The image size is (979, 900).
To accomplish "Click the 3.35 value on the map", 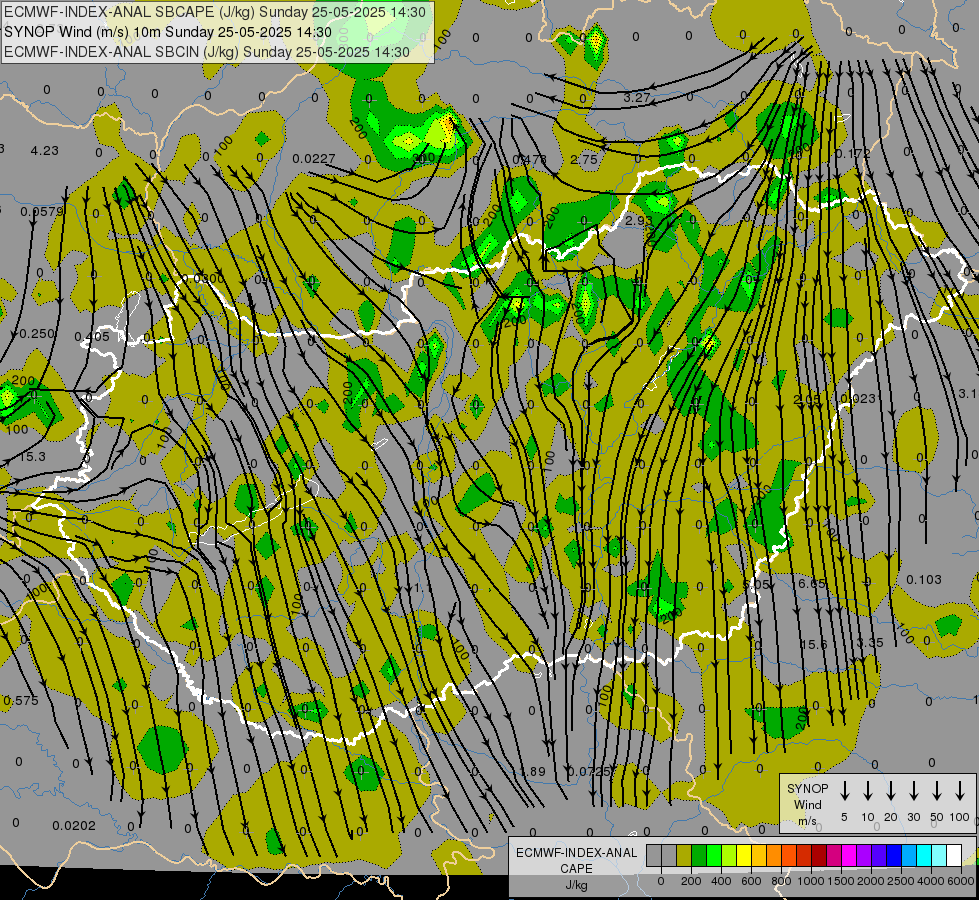I will (x=870, y=643).
